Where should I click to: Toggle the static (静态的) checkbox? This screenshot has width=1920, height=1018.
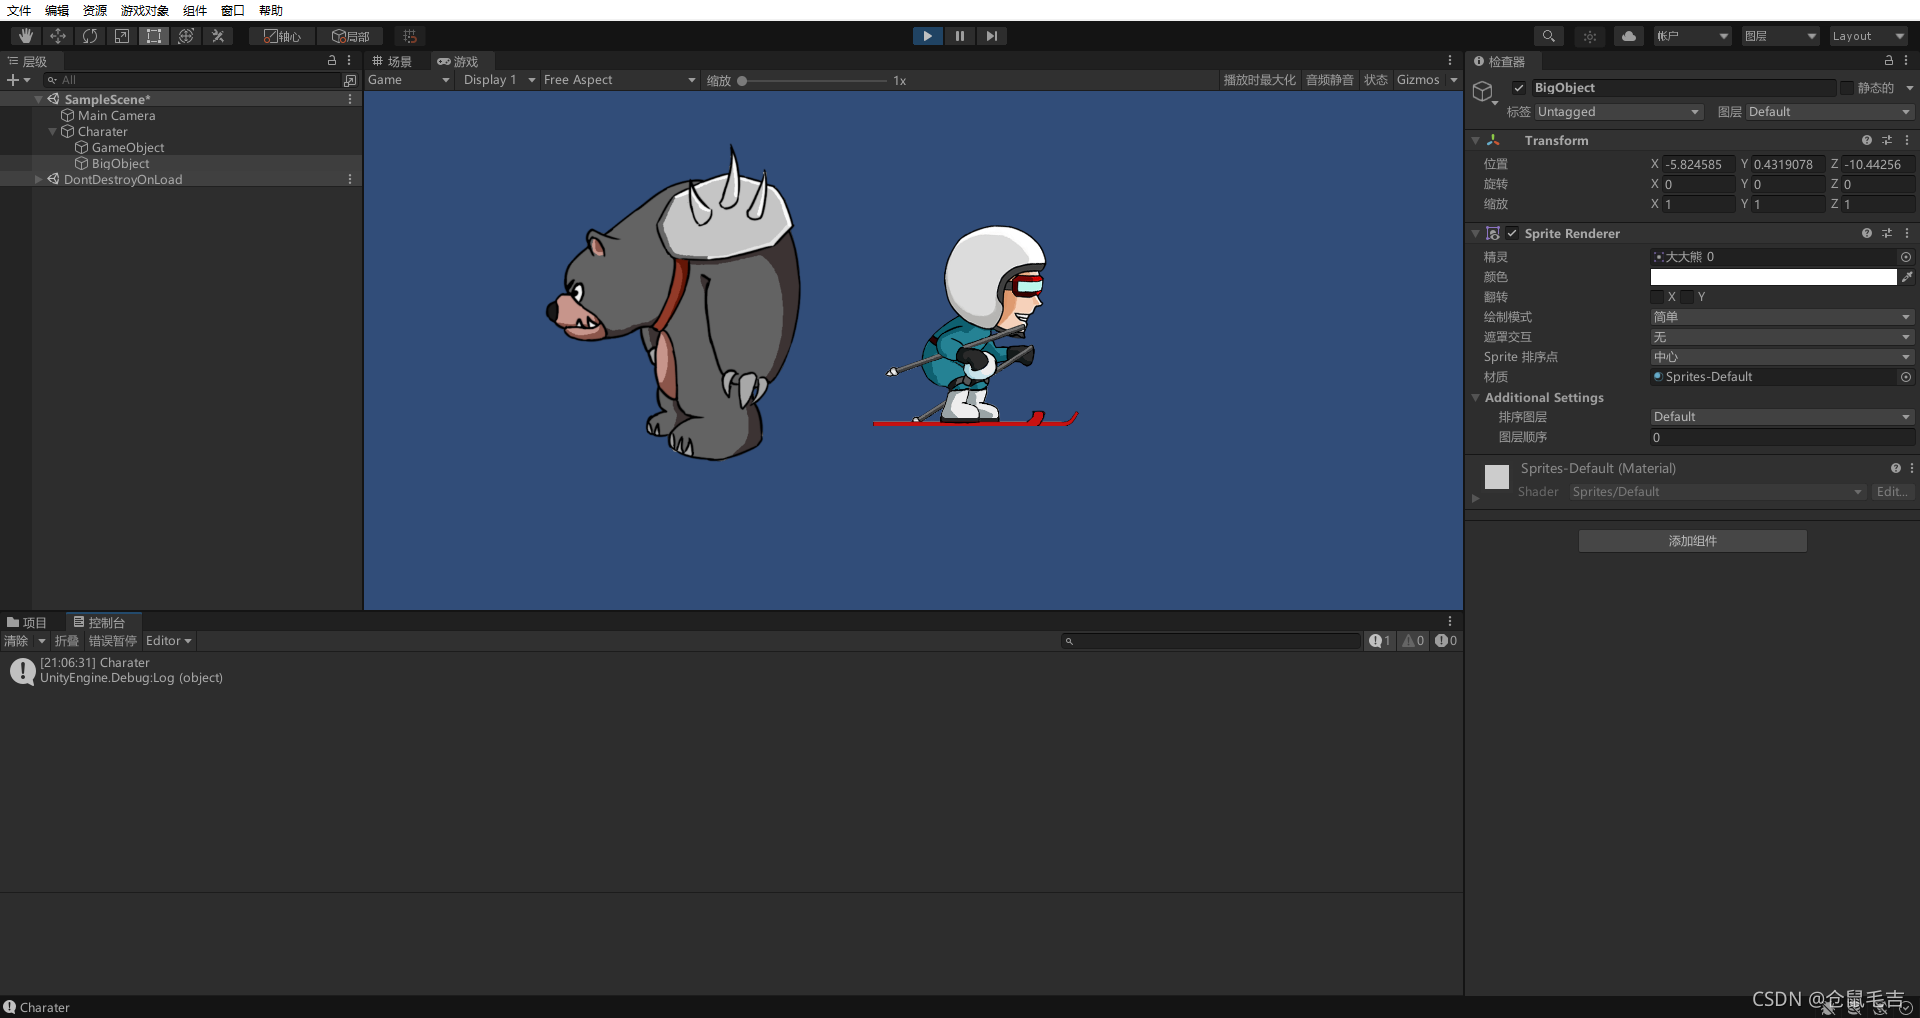pyautogui.click(x=1847, y=88)
